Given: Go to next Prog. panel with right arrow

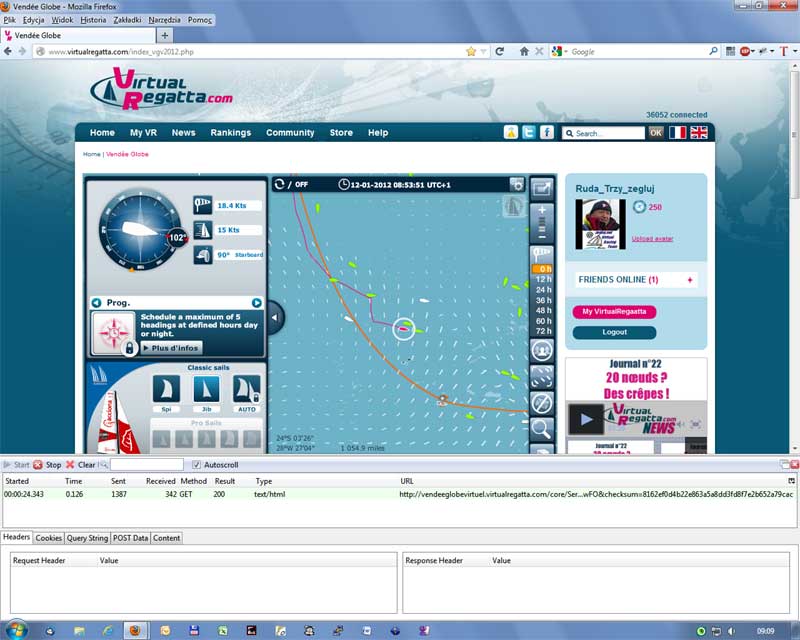Looking at the screenshot, I should (x=257, y=303).
